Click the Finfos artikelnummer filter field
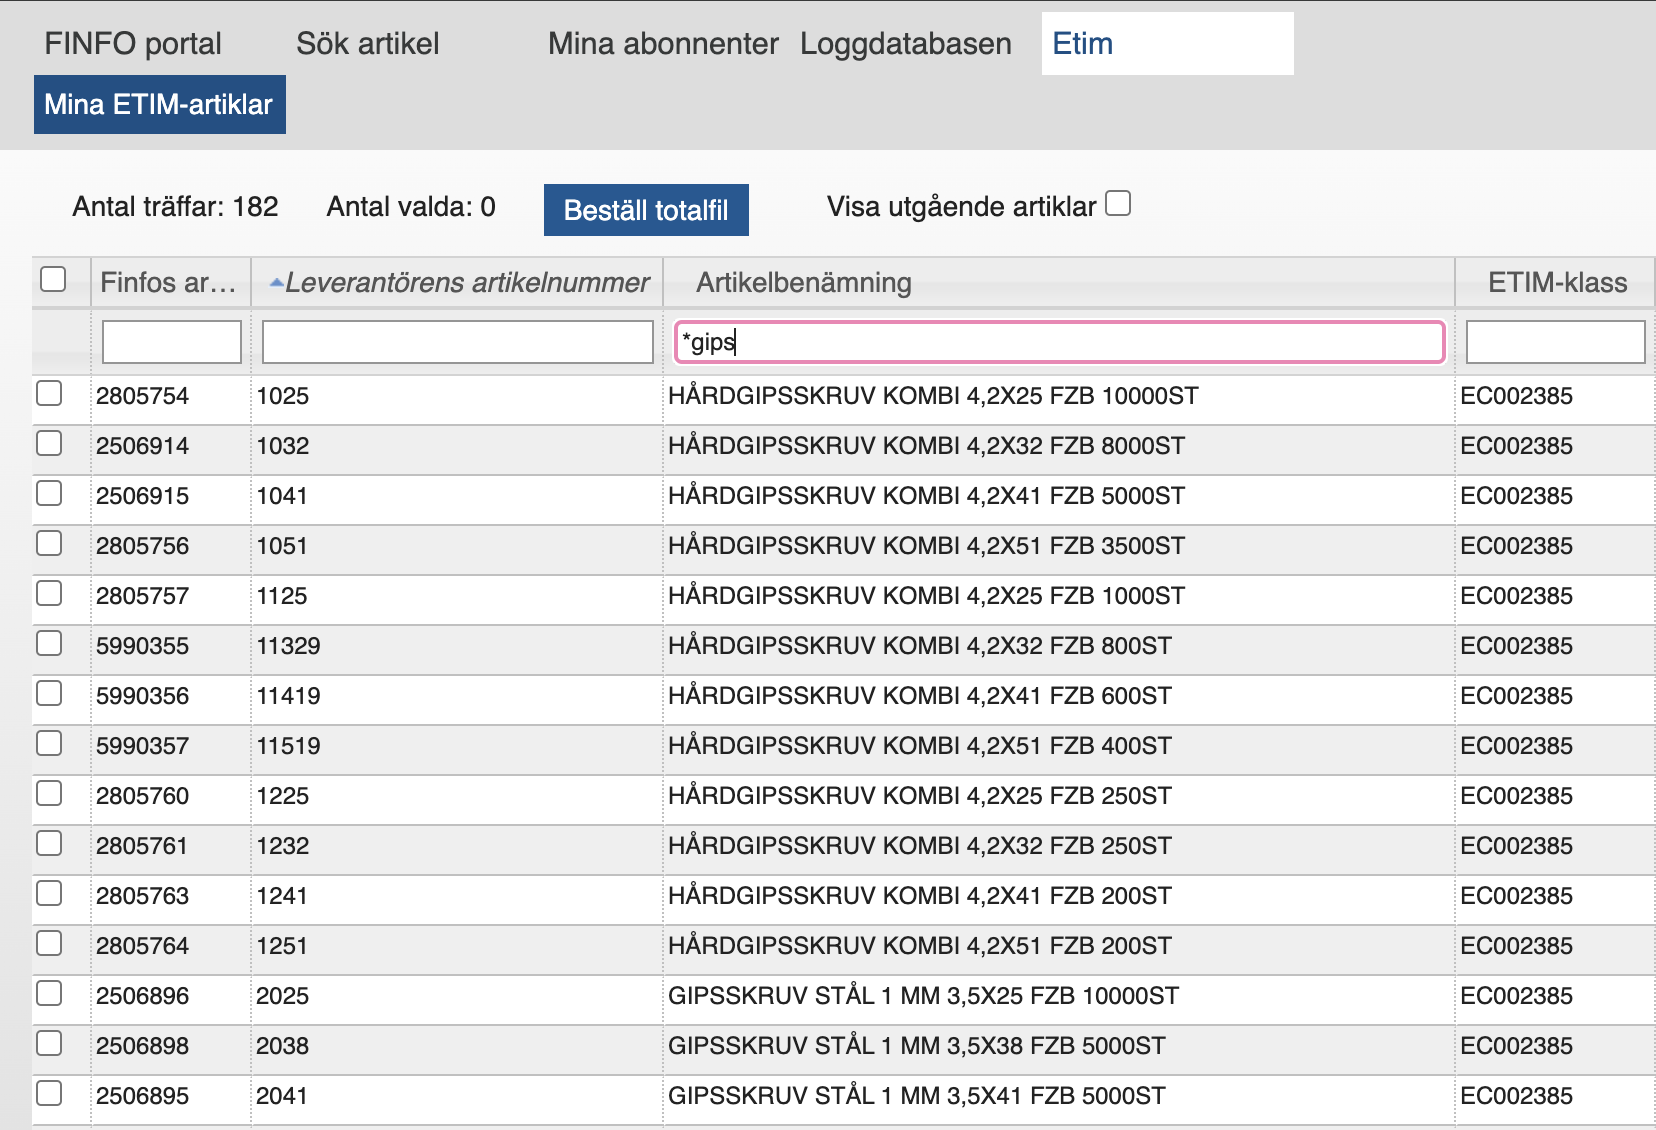 (171, 342)
